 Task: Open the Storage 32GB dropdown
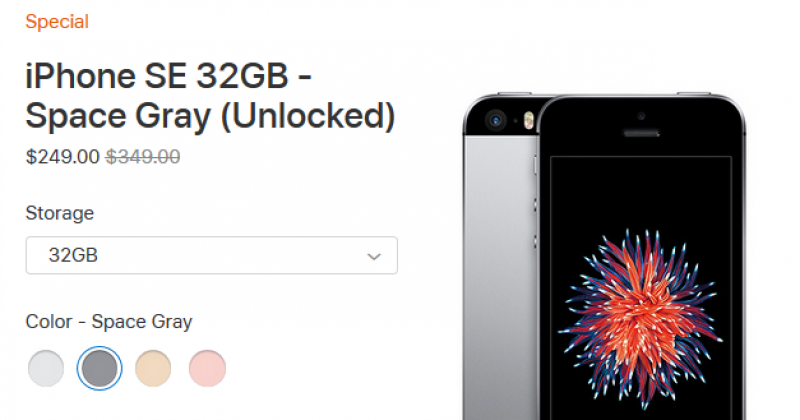(x=212, y=255)
